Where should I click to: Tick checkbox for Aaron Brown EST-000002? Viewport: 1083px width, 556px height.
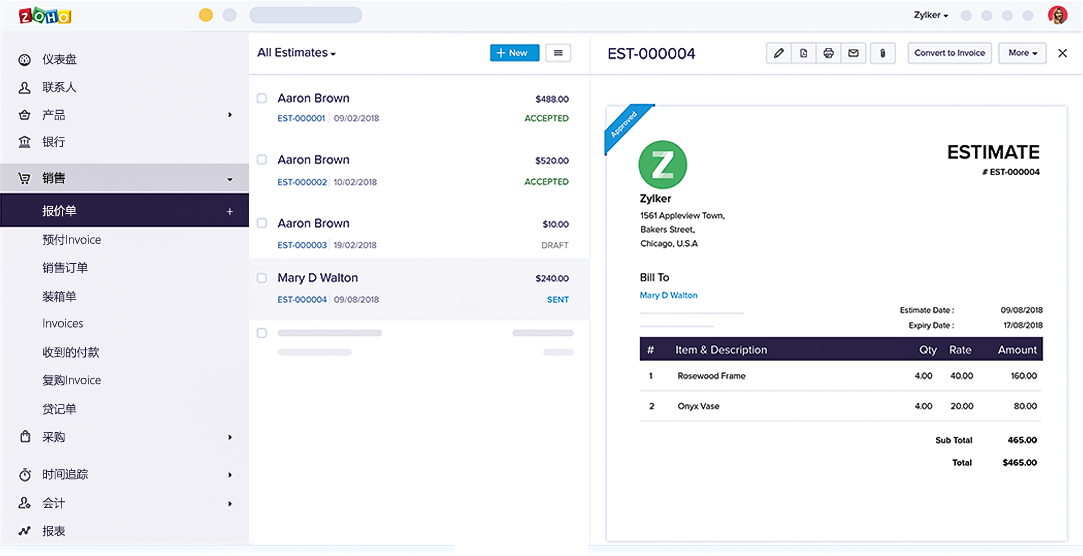[262, 160]
